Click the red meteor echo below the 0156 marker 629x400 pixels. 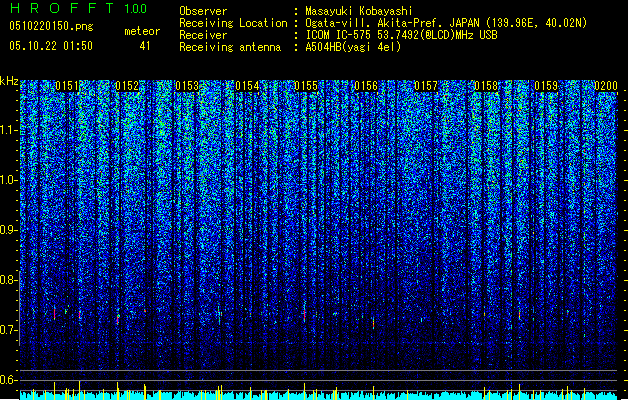pyautogui.click(x=373, y=323)
